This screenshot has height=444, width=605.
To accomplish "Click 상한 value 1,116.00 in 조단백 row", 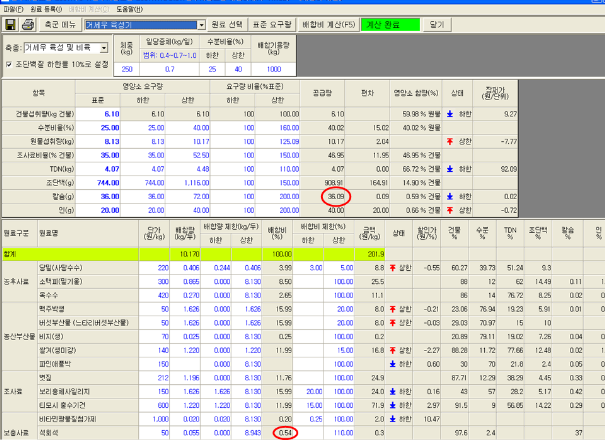I will (188, 183).
